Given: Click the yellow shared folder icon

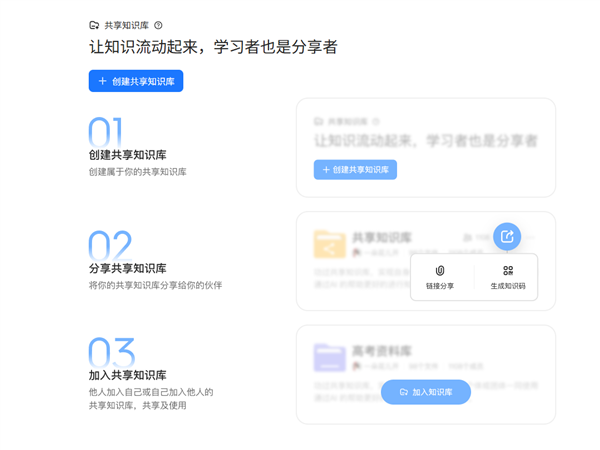Looking at the screenshot, I should pos(329,245).
